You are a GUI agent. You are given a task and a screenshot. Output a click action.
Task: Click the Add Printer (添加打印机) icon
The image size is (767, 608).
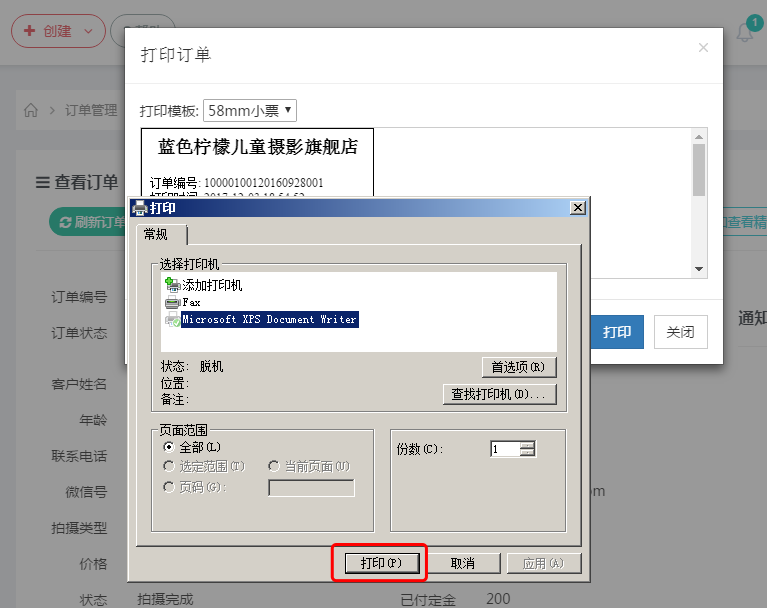pos(173,285)
